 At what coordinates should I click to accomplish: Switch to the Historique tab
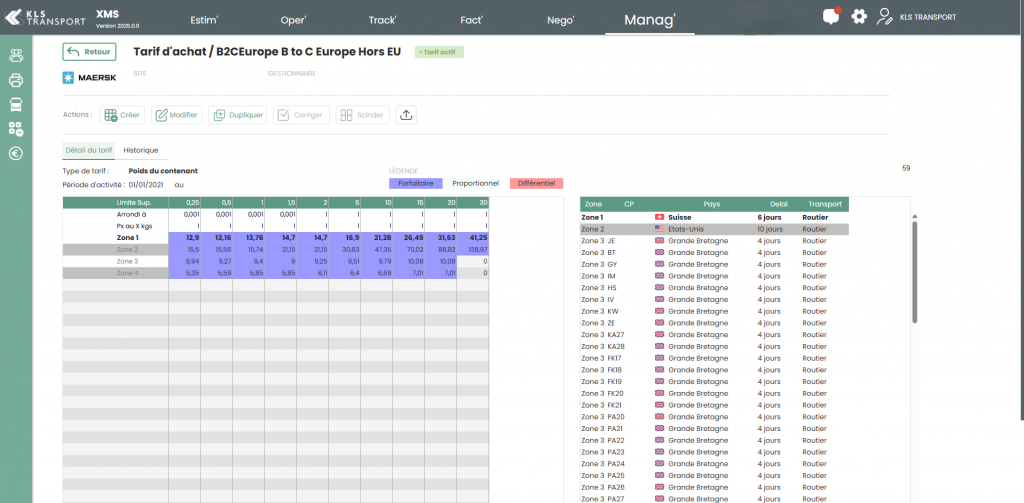(141, 150)
